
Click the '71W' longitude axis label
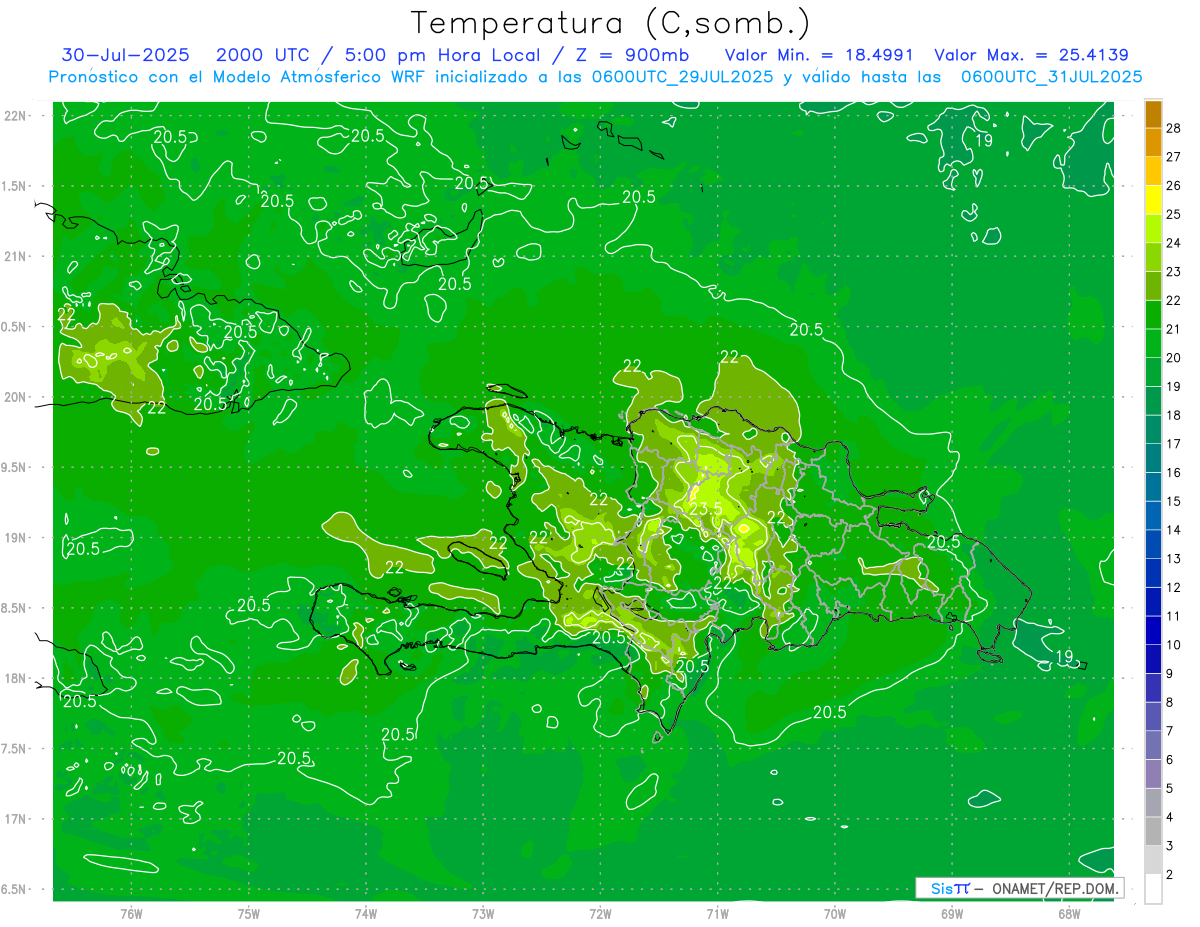click(x=717, y=913)
